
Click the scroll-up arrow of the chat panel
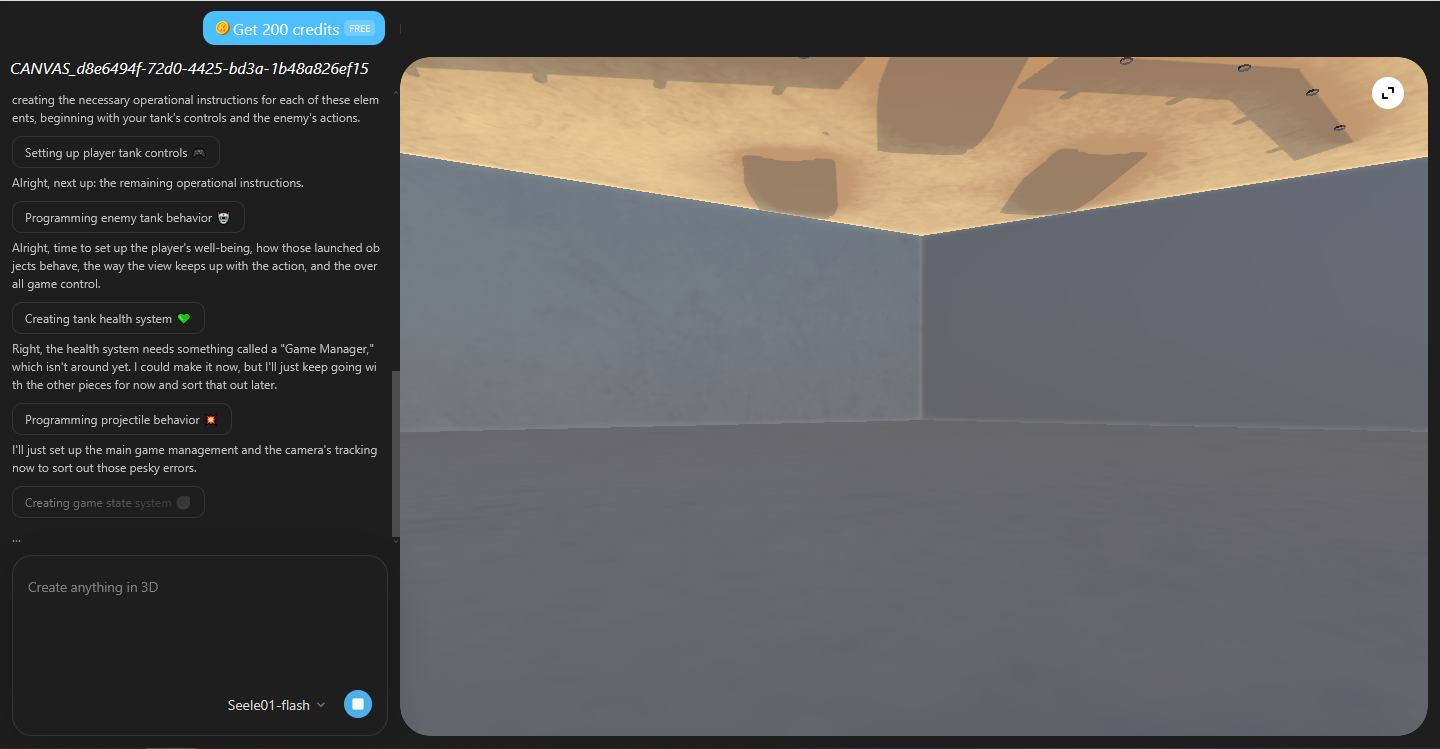396,93
